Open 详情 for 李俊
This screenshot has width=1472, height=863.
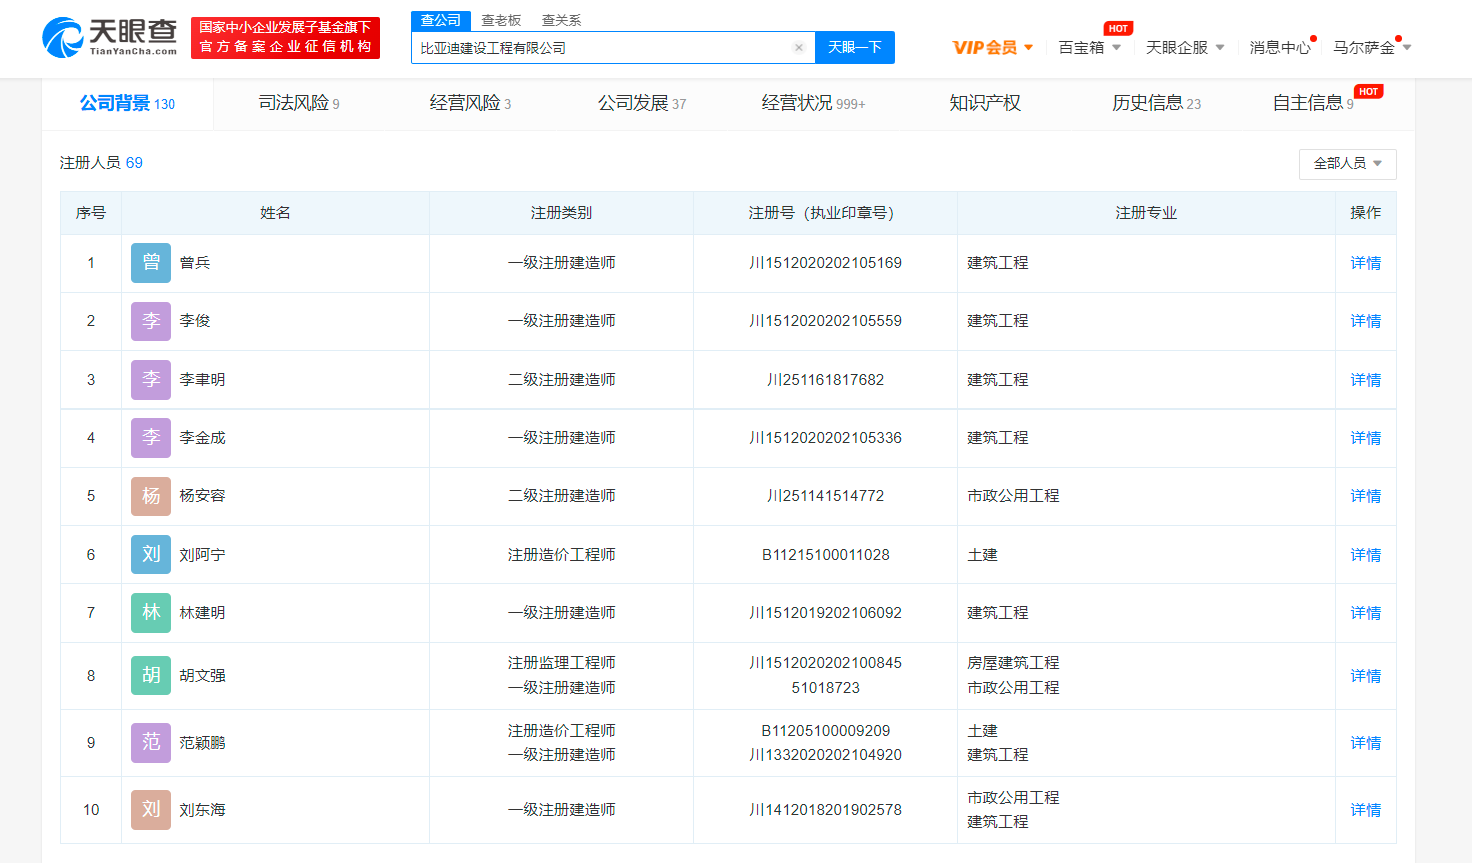(1365, 321)
